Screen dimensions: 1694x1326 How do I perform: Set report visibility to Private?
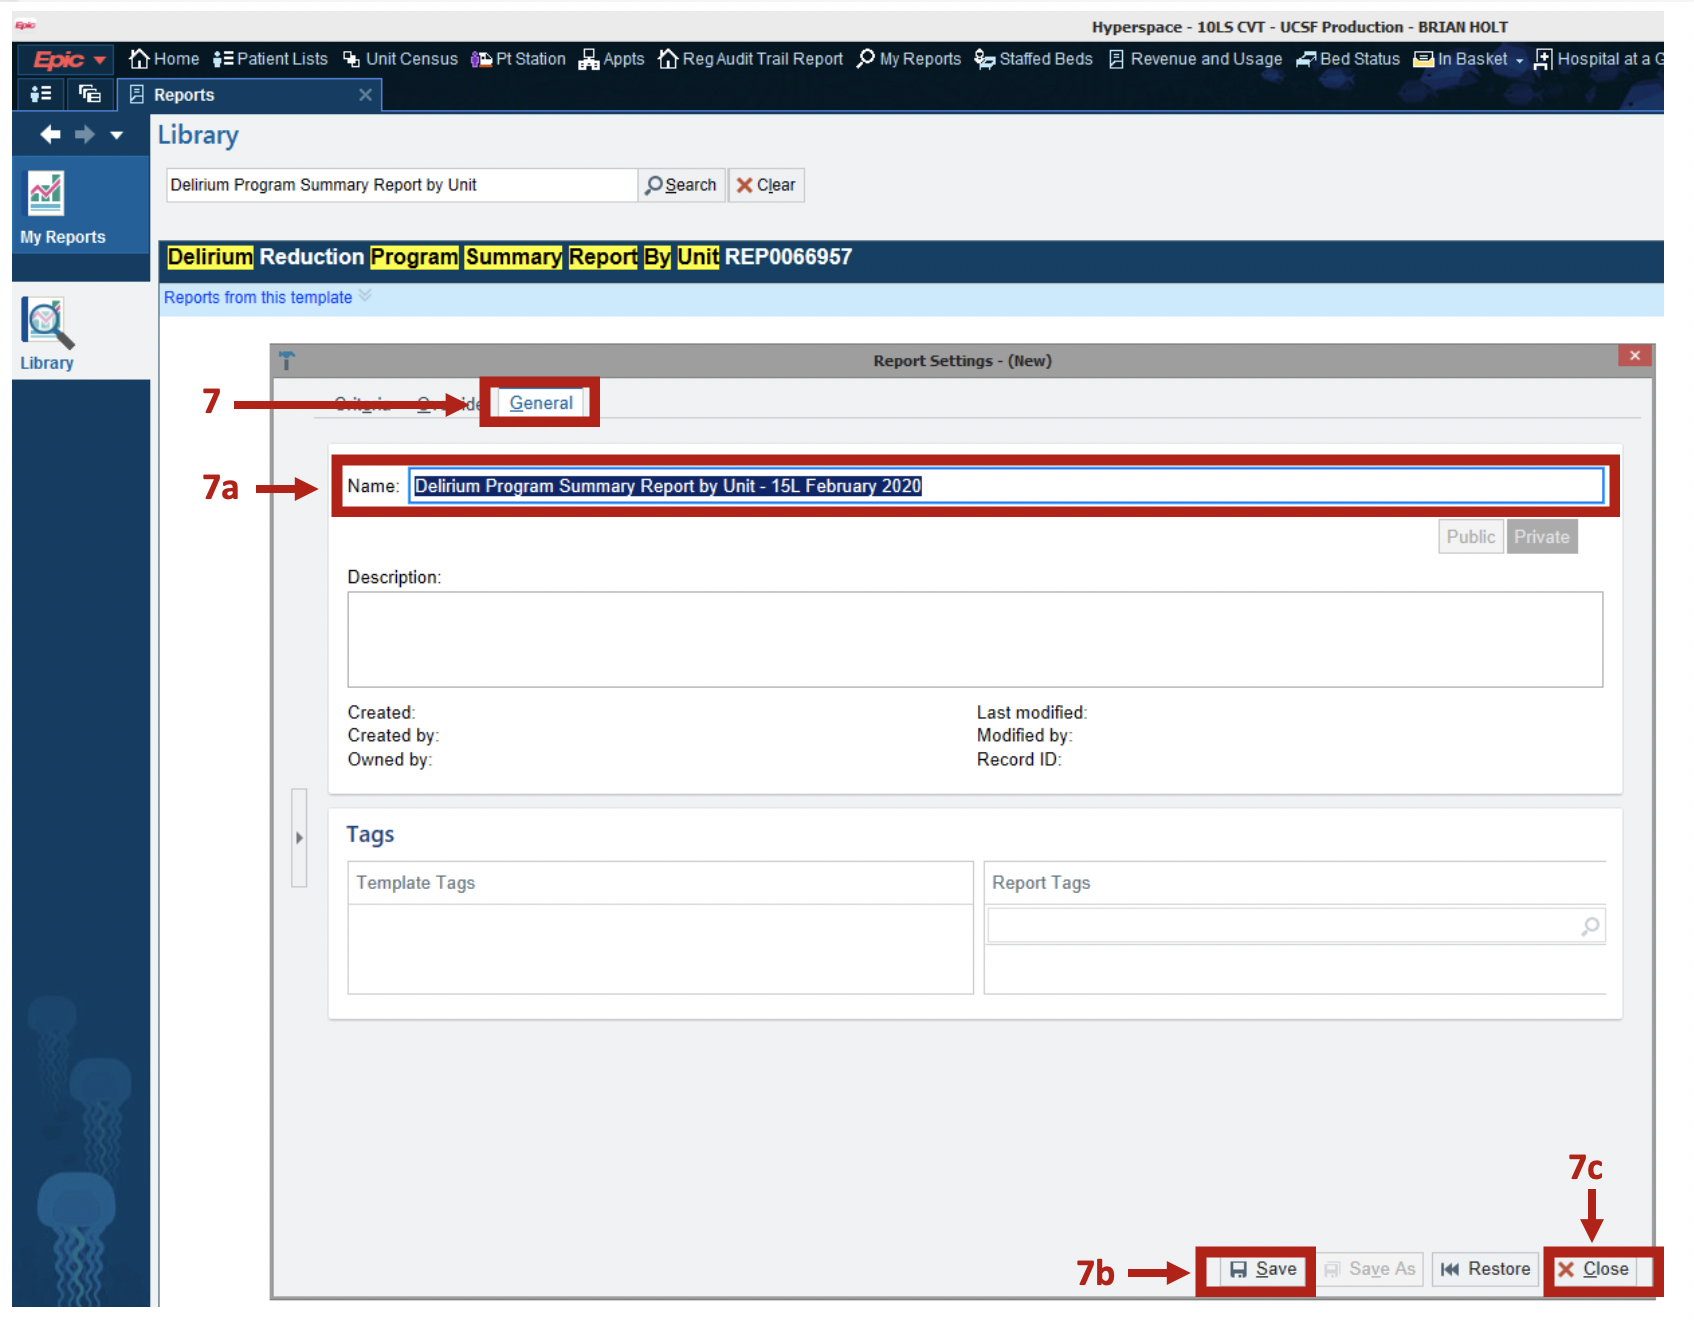click(x=1541, y=537)
